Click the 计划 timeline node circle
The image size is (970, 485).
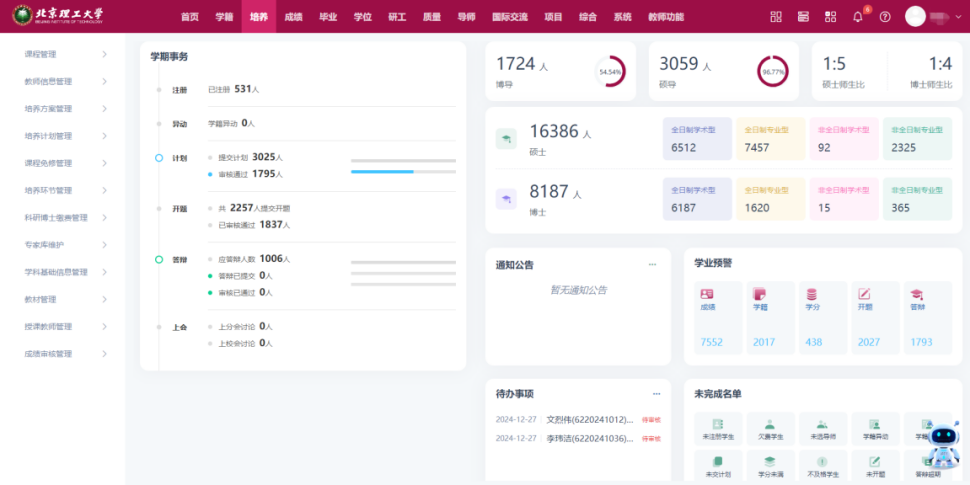point(158,158)
